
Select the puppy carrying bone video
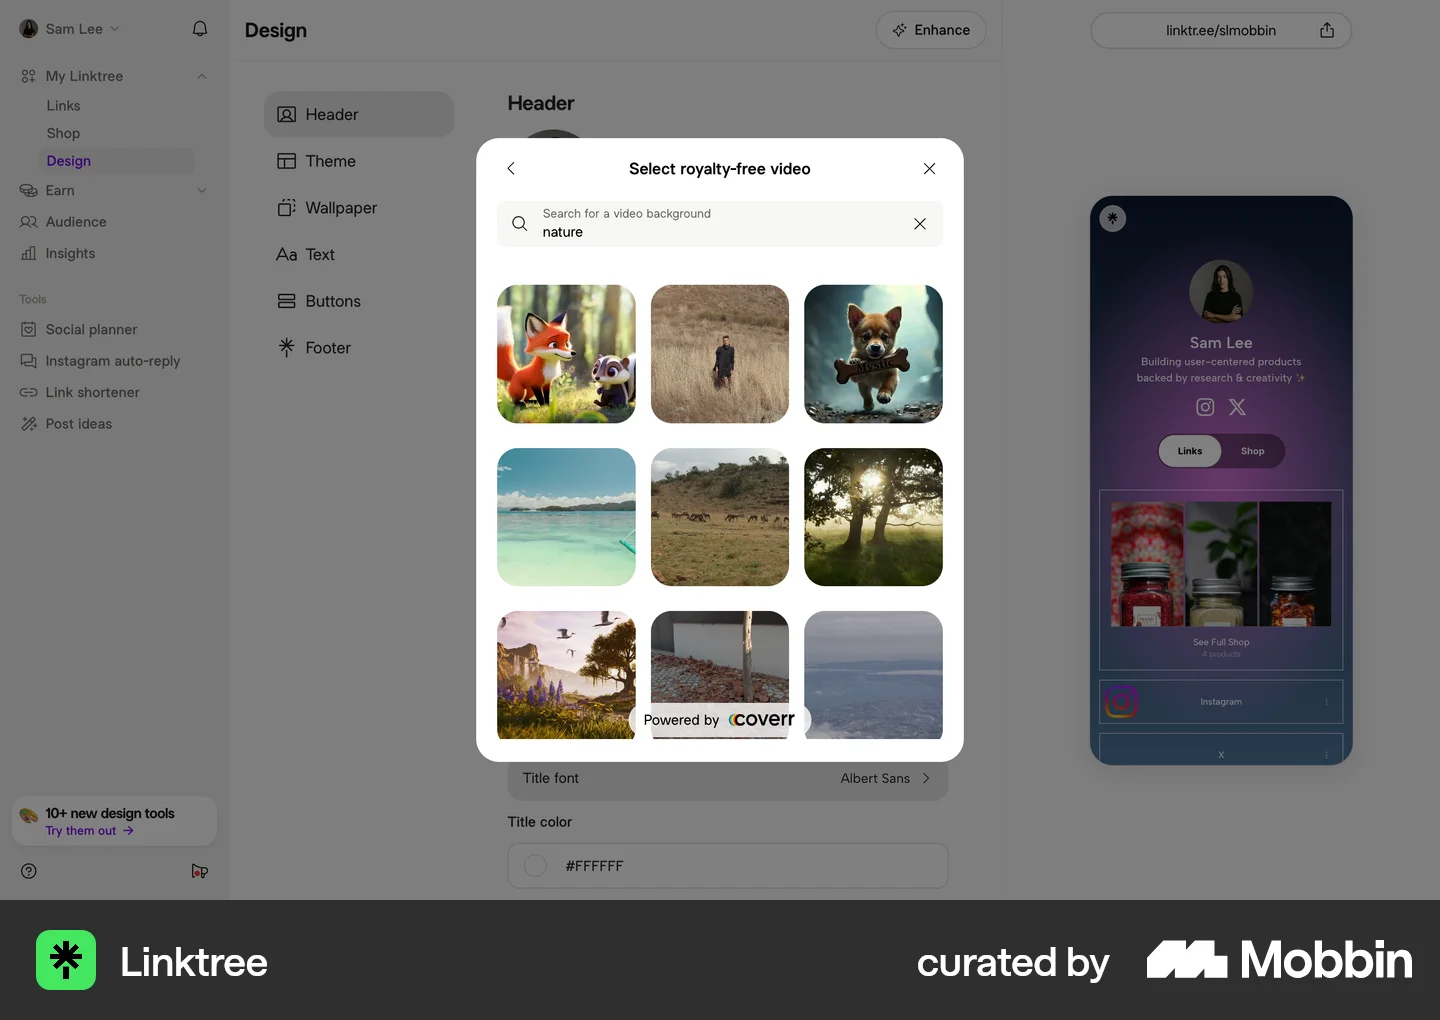873,354
